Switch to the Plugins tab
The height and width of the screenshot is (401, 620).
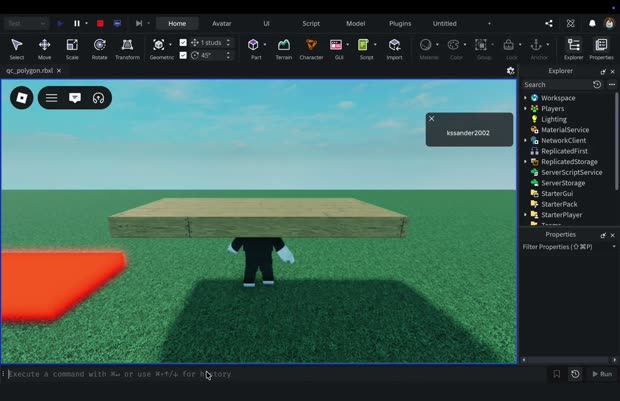pyautogui.click(x=400, y=23)
